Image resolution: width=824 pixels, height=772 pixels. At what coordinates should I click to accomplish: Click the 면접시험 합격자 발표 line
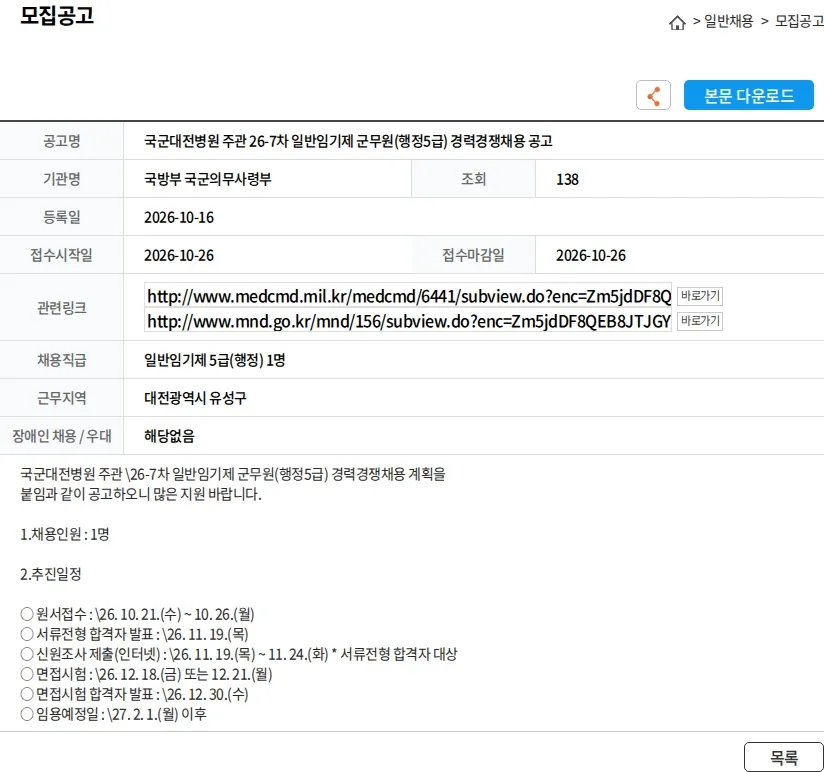[x=134, y=694]
